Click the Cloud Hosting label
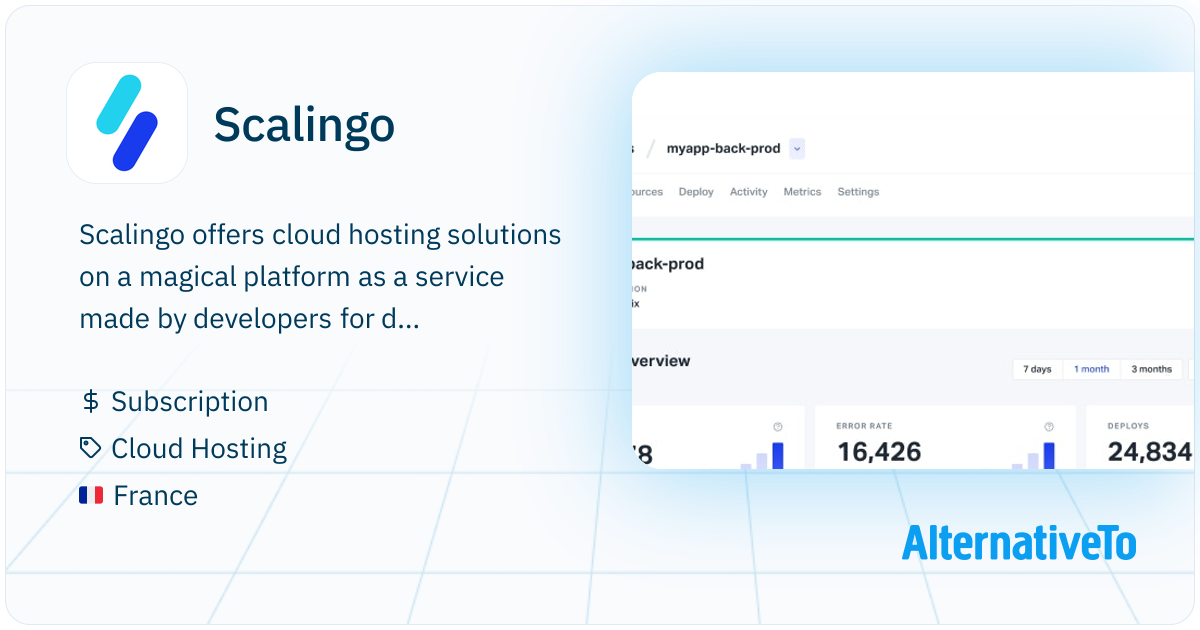This screenshot has height=630, width=1200. [x=199, y=448]
